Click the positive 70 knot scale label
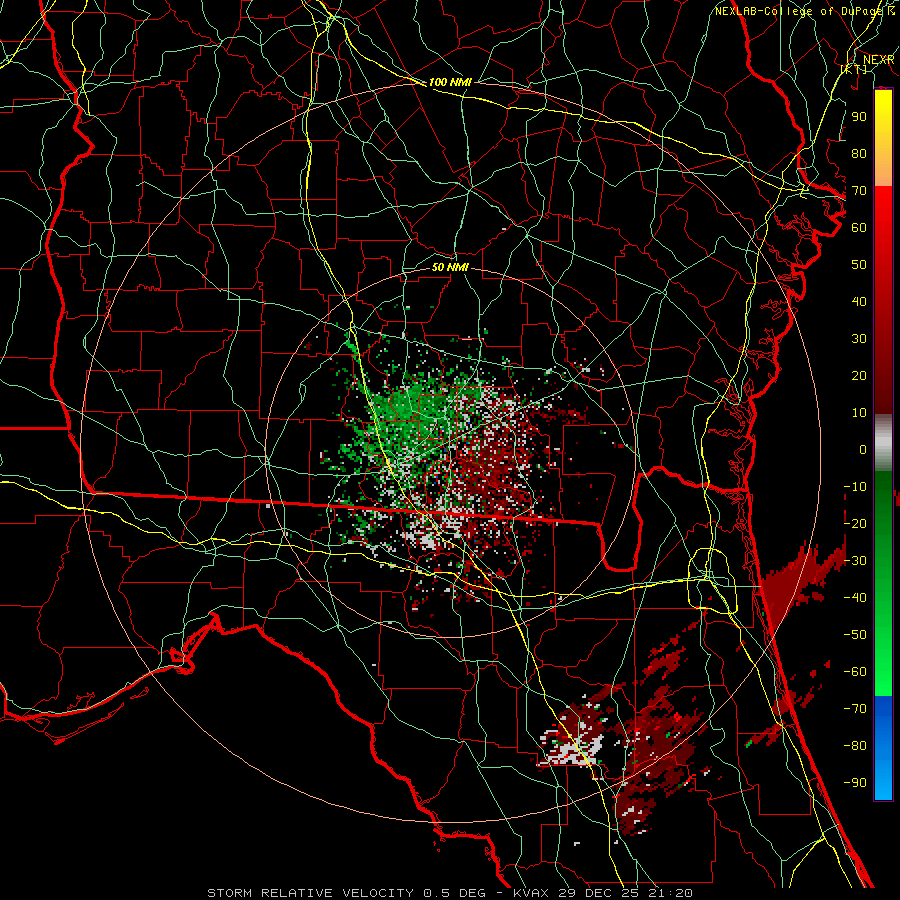900x900 pixels. (x=859, y=190)
